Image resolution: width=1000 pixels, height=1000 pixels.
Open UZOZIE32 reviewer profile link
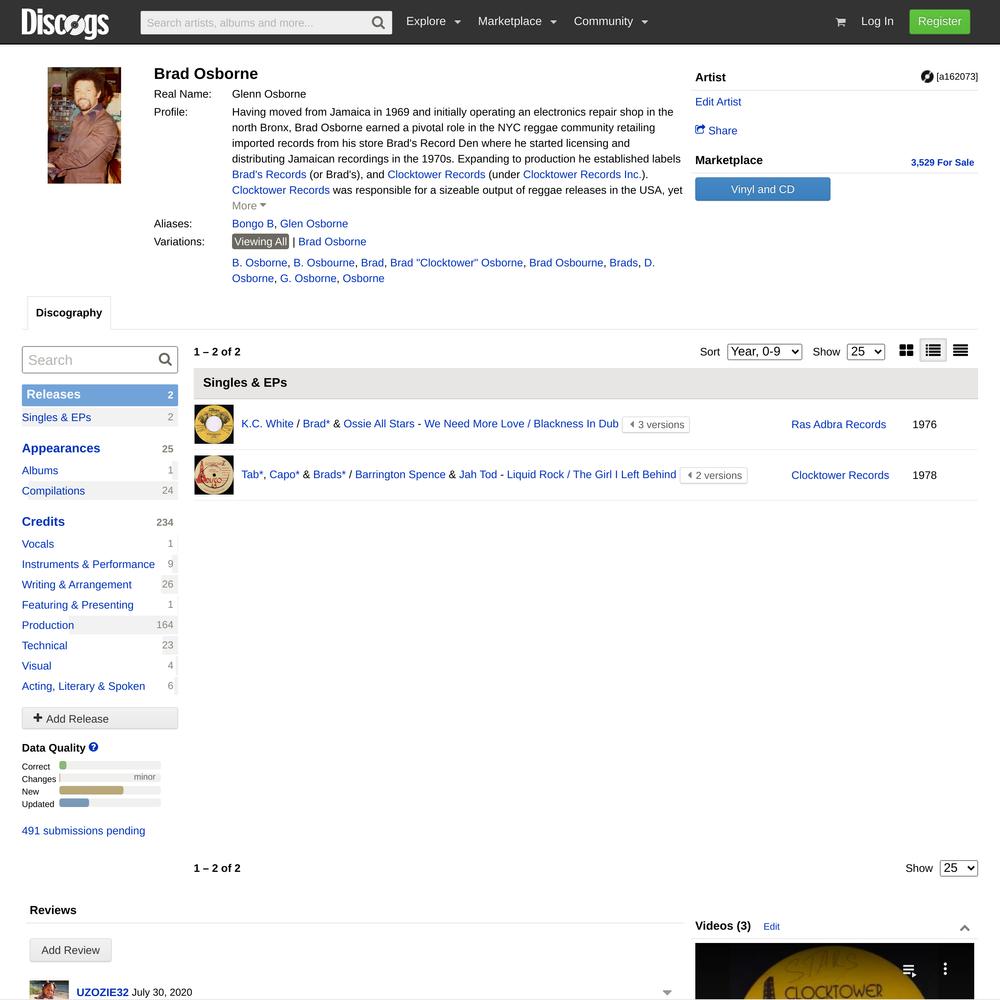pyautogui.click(x=102, y=992)
